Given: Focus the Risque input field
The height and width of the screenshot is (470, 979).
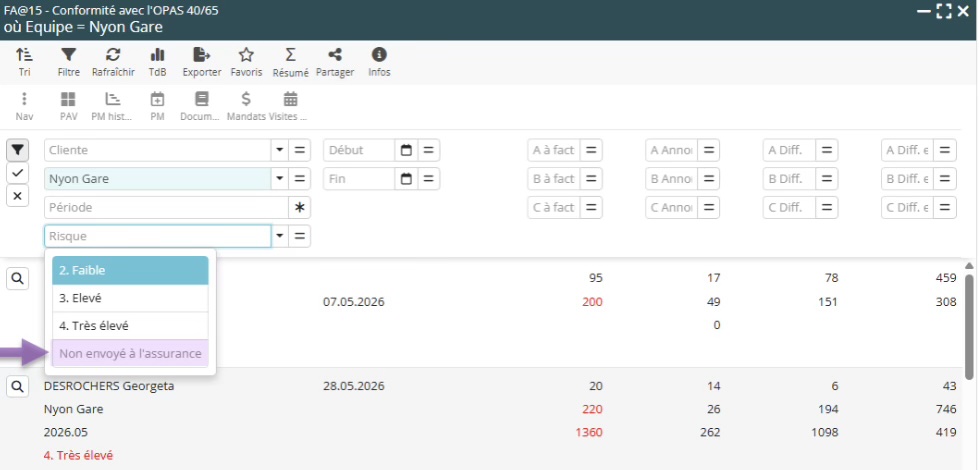Looking at the screenshot, I should [x=157, y=236].
